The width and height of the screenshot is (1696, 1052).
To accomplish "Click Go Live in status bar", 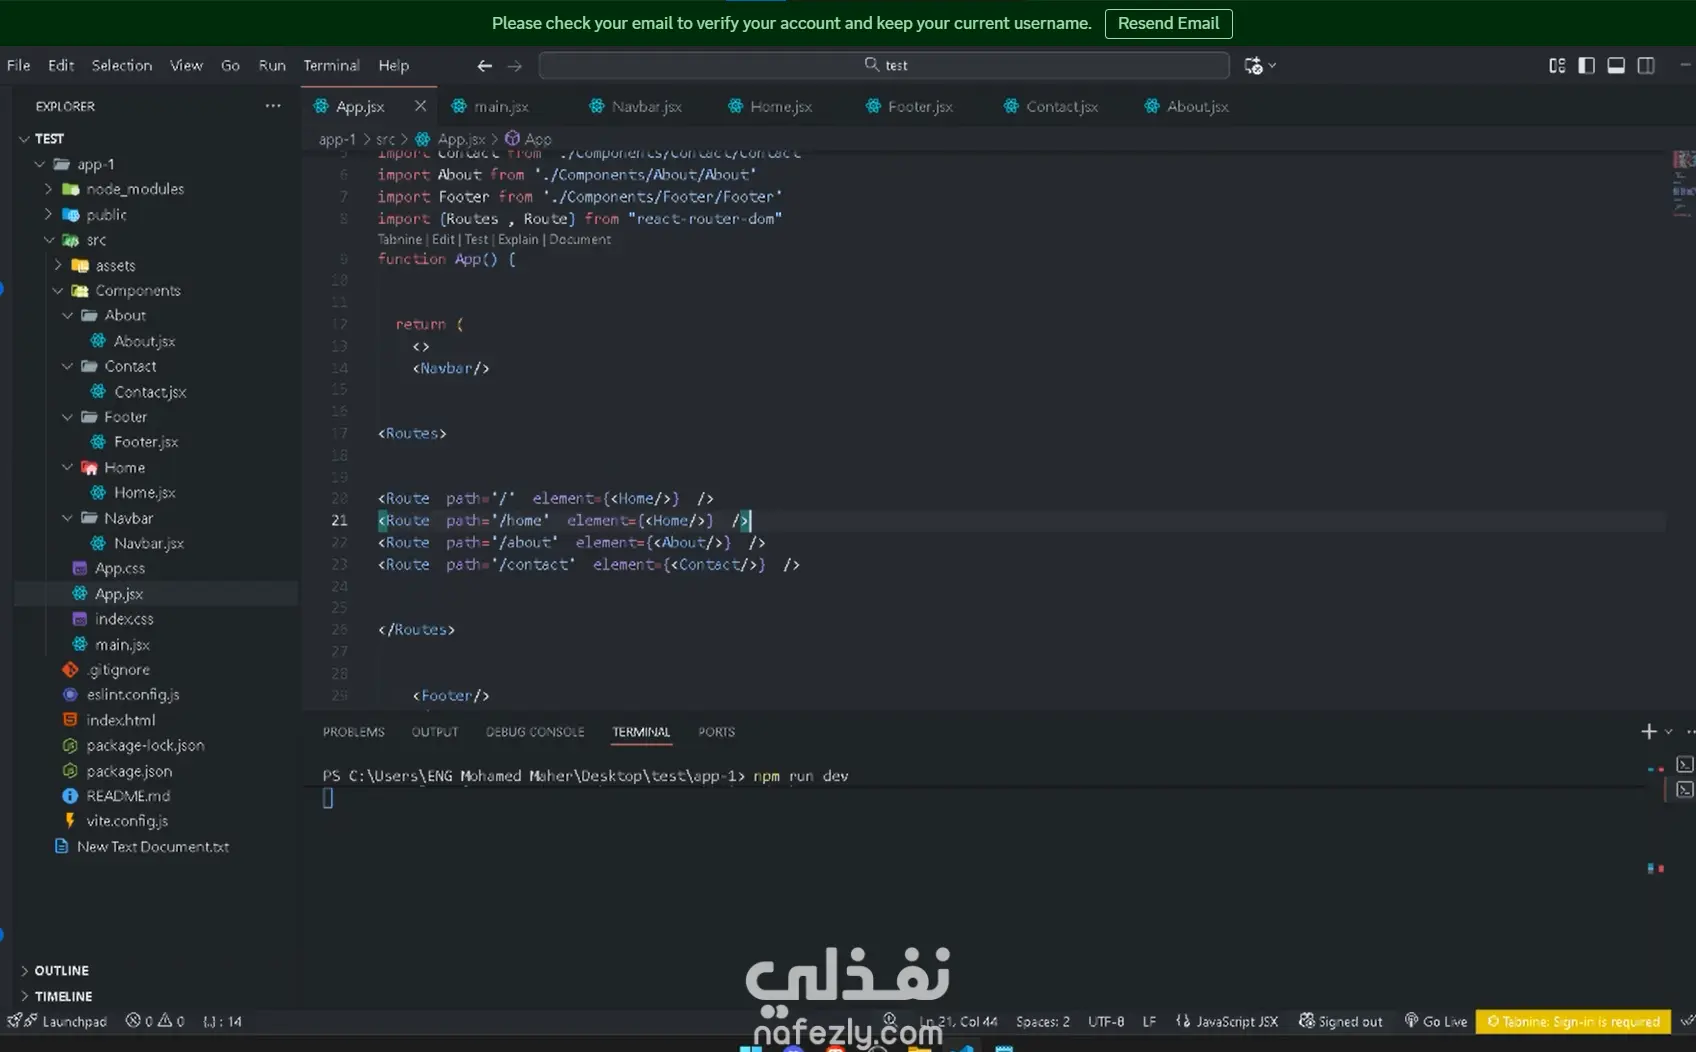I will (1436, 1021).
